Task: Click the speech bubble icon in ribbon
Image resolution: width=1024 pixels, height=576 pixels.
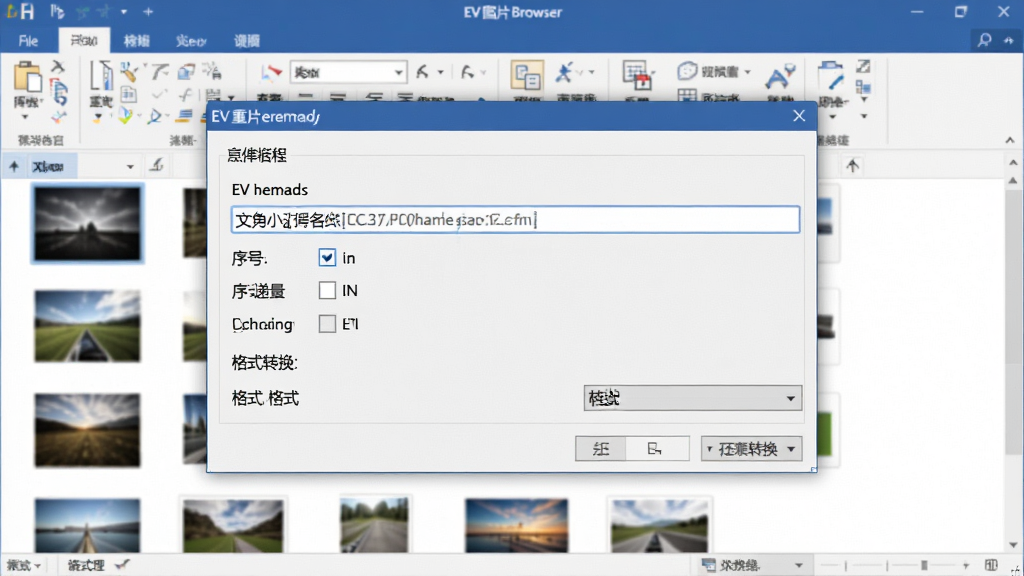Action: point(686,71)
